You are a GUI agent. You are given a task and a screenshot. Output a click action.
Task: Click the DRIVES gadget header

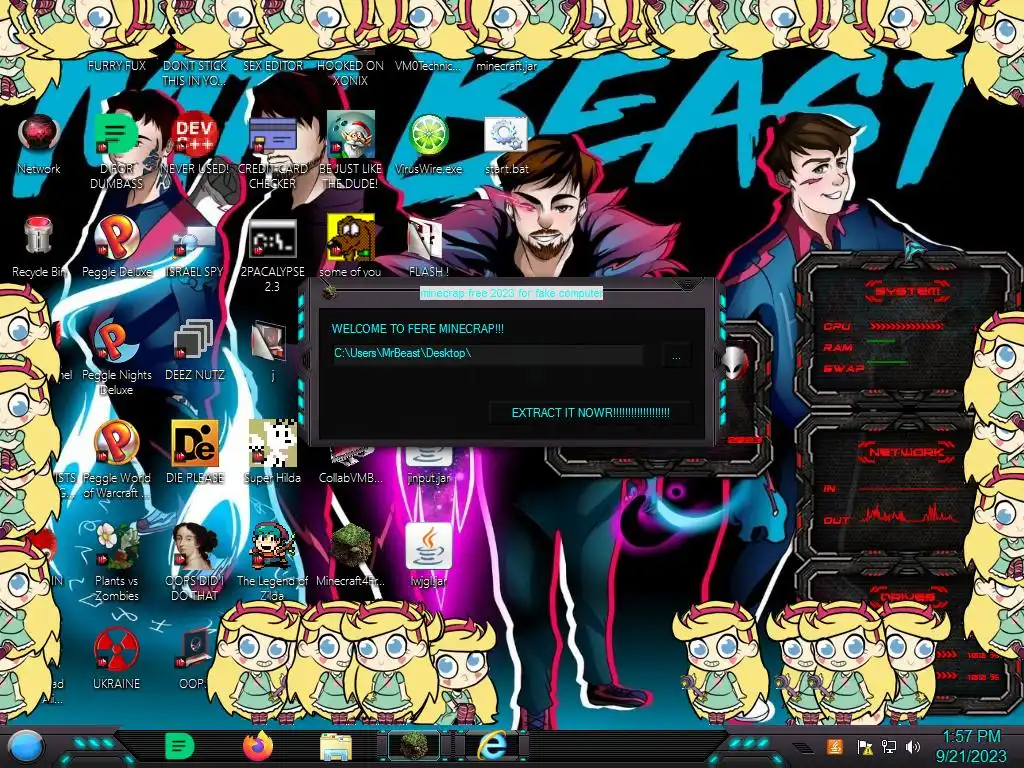908,596
